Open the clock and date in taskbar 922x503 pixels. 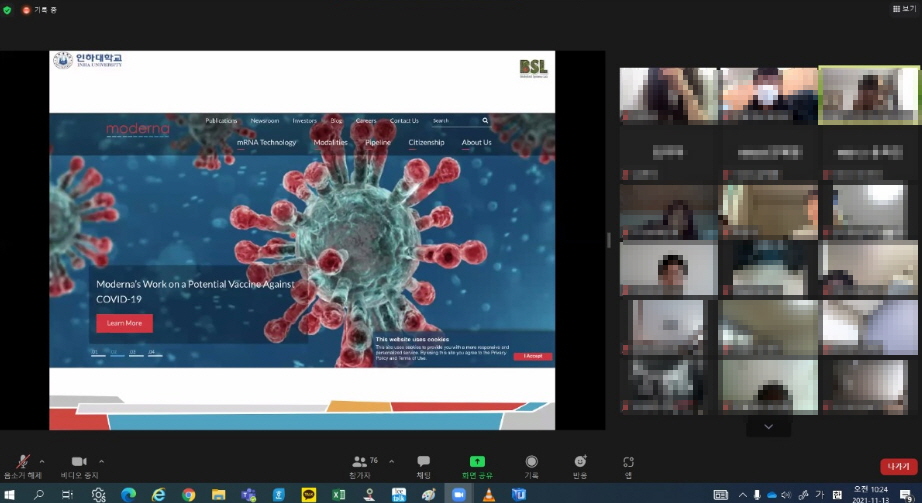coord(871,495)
